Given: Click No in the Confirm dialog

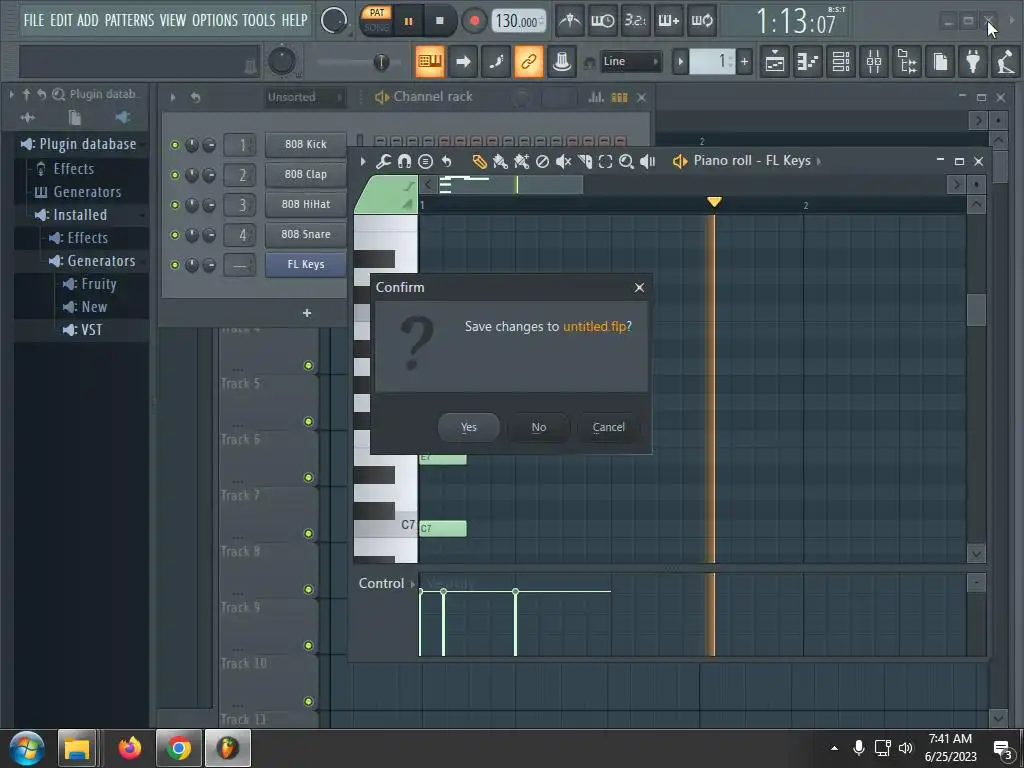Looking at the screenshot, I should tap(538, 427).
